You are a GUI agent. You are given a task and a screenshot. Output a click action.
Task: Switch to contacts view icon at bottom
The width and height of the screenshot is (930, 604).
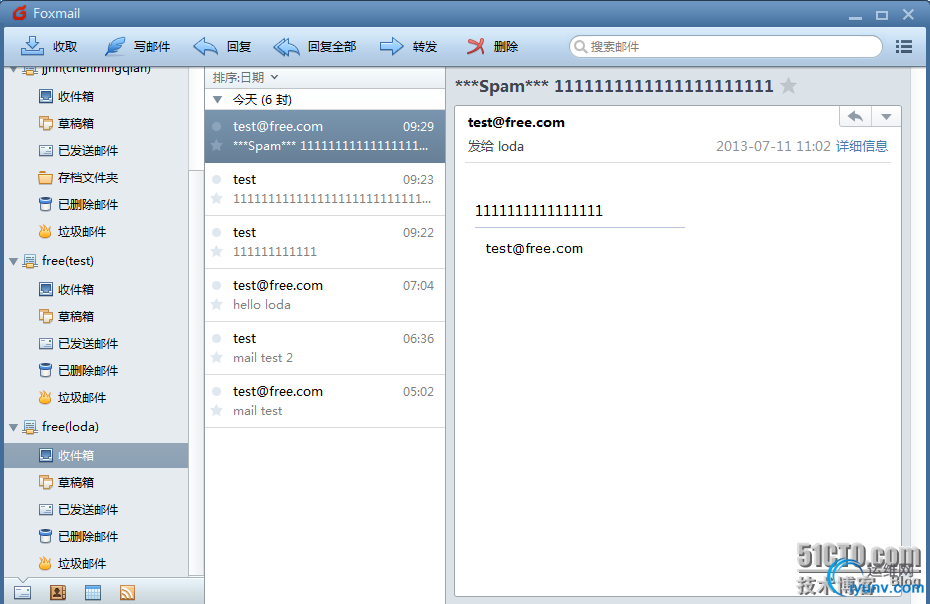point(58,592)
